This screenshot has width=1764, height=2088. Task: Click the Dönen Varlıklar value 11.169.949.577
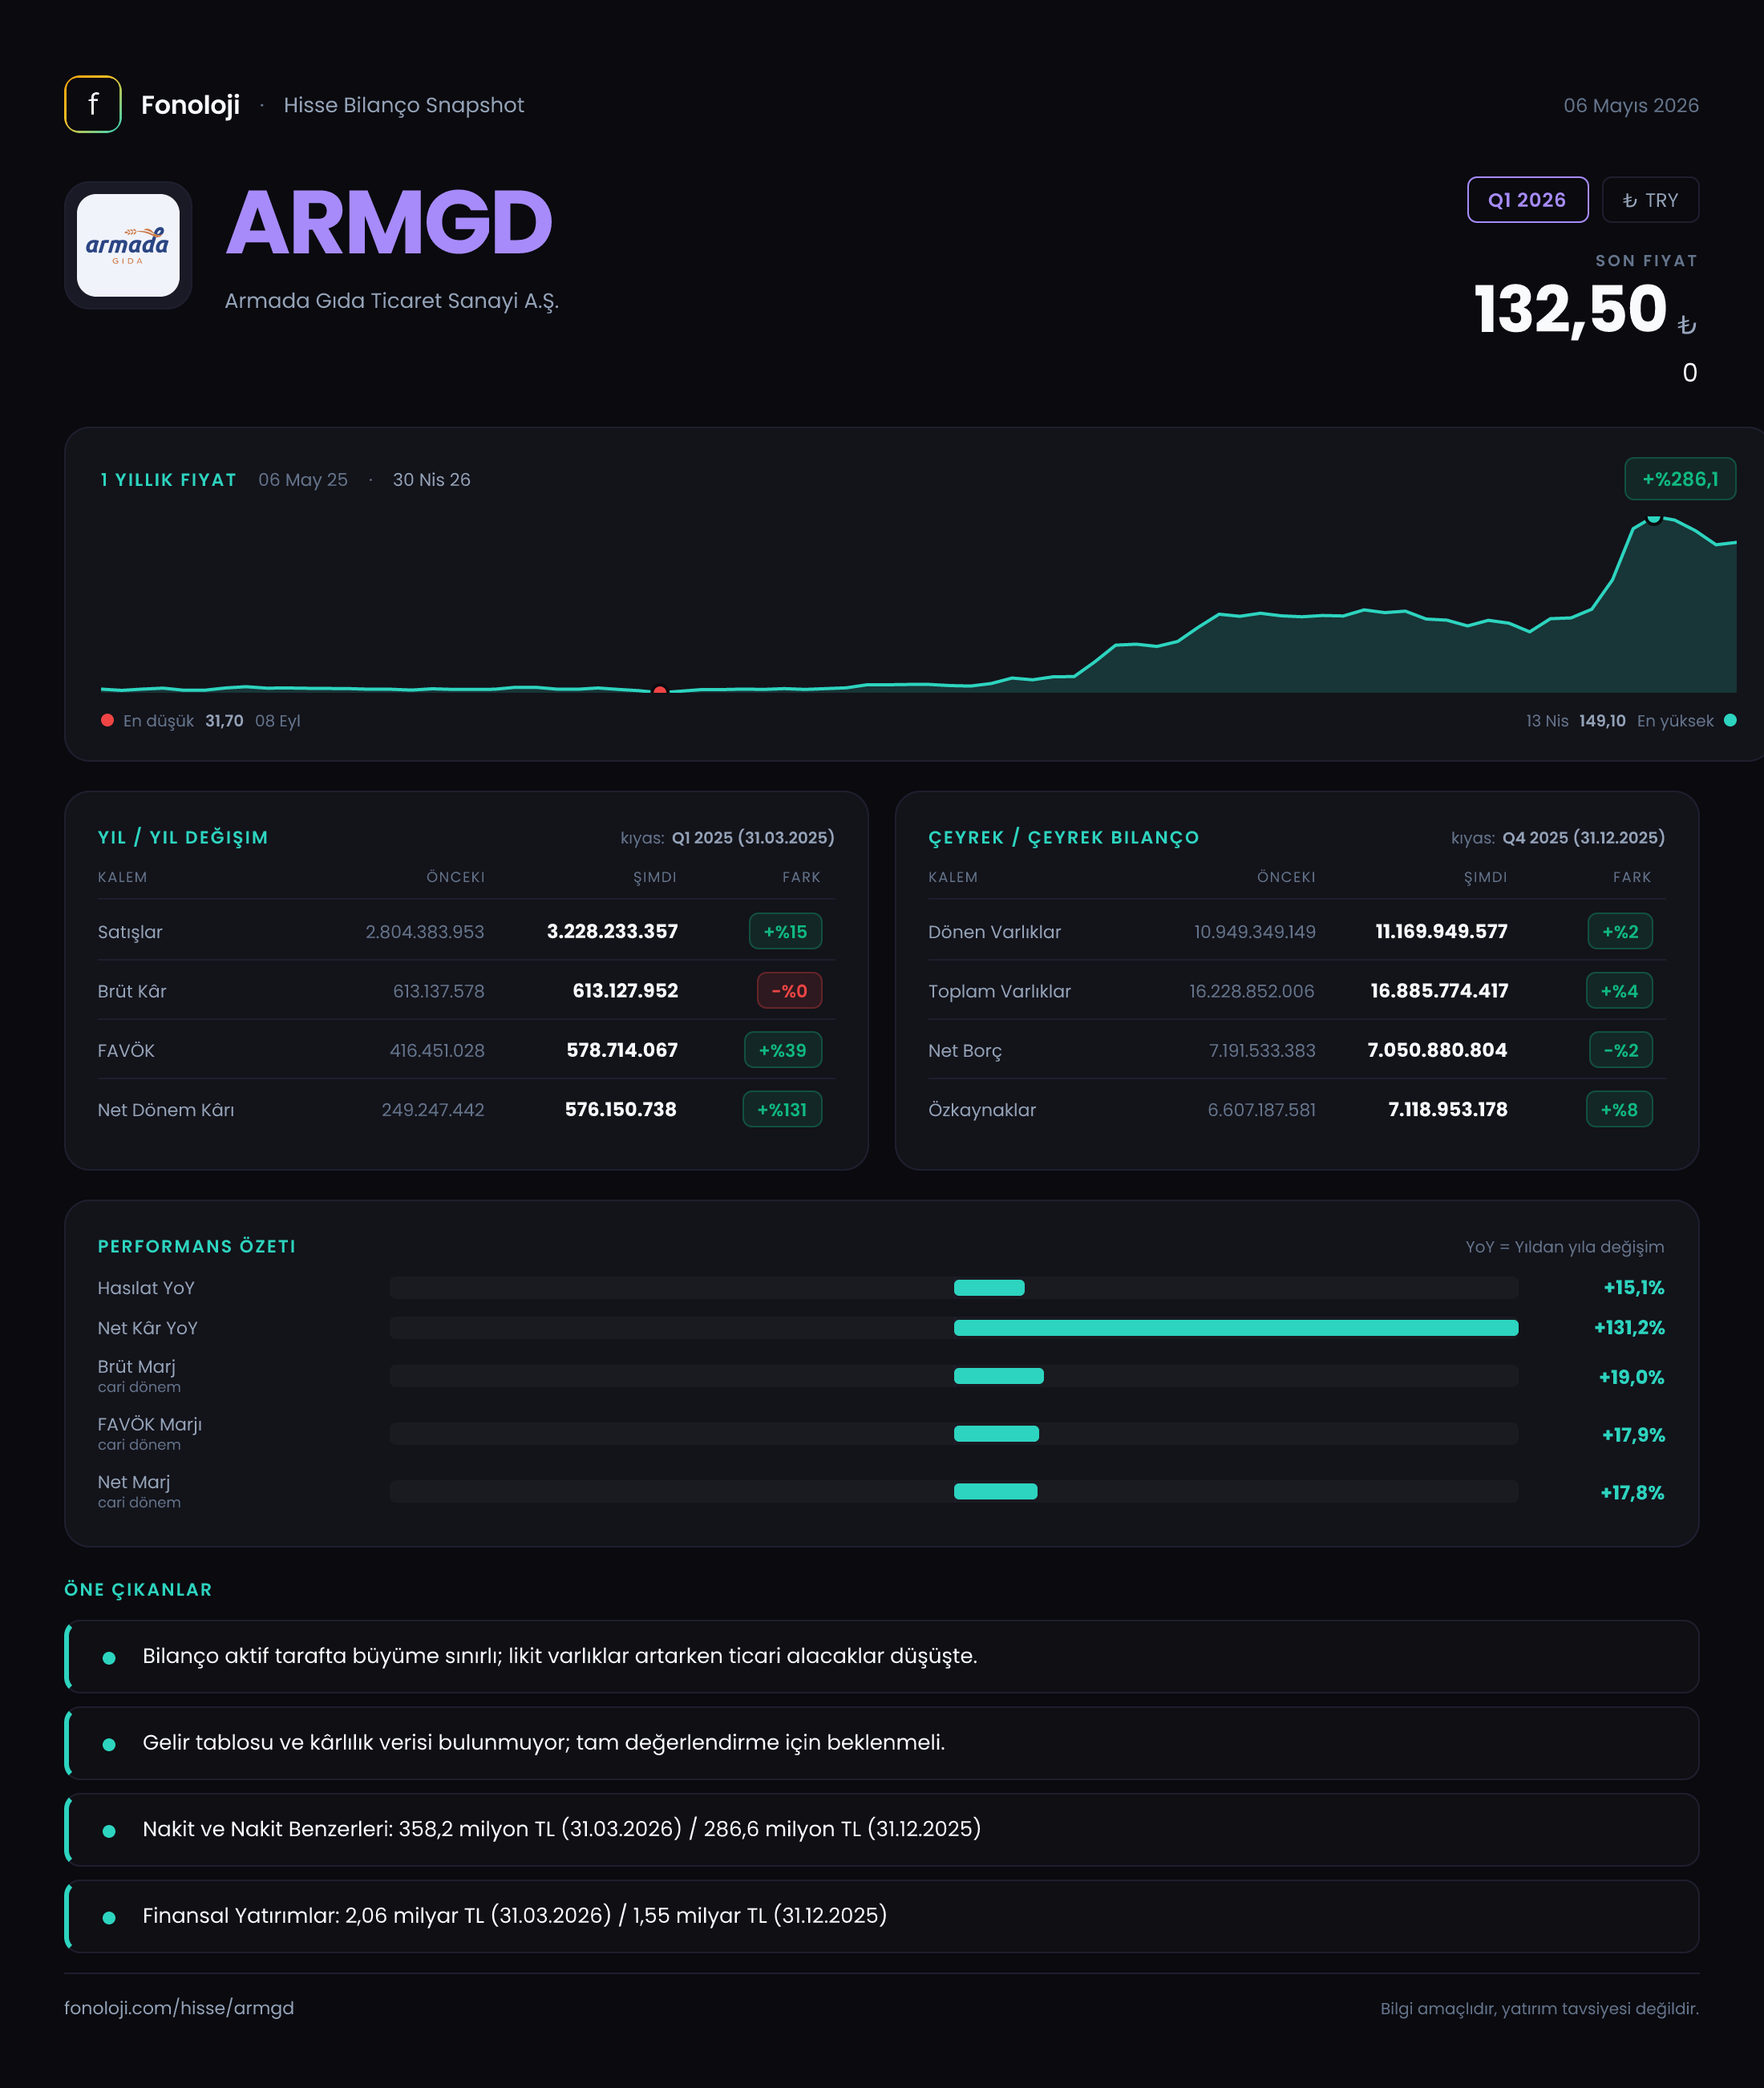pyautogui.click(x=1441, y=931)
